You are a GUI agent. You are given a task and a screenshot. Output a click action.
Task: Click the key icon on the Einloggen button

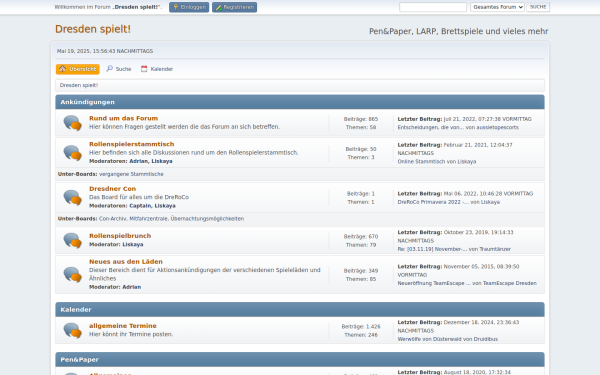pyautogui.click(x=176, y=7)
